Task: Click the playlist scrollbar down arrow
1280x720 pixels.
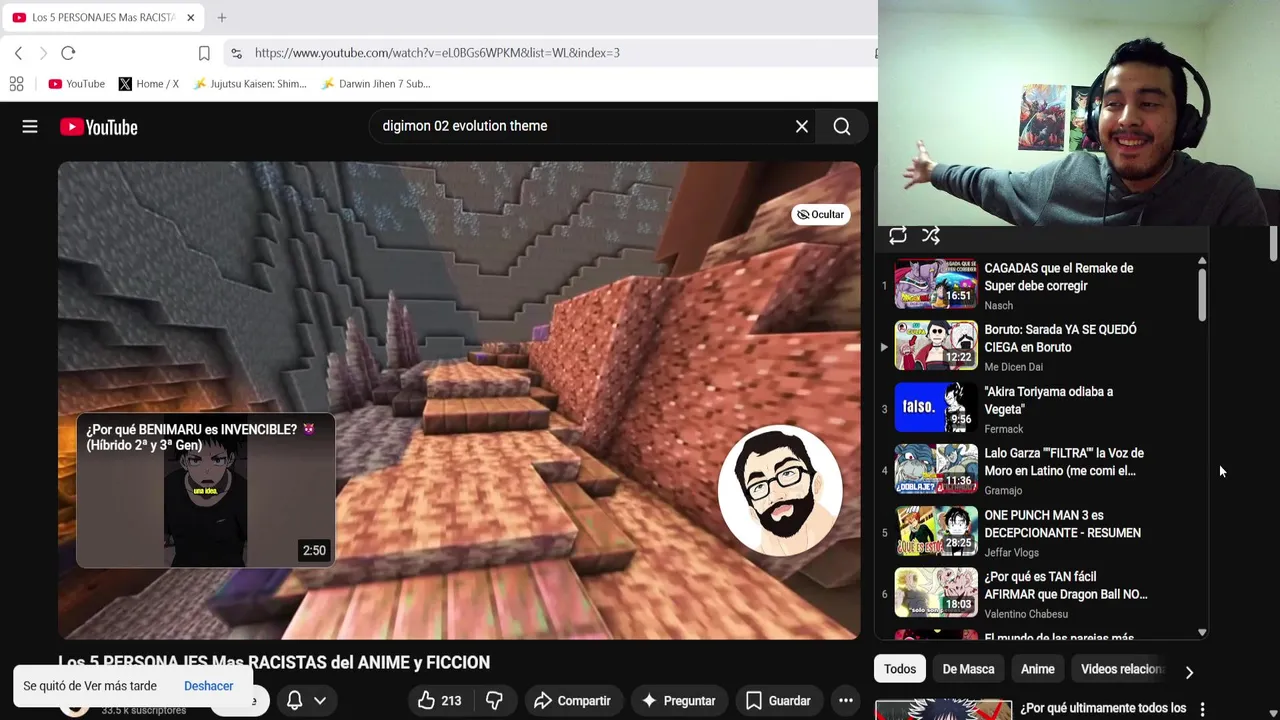Action: [x=1202, y=632]
